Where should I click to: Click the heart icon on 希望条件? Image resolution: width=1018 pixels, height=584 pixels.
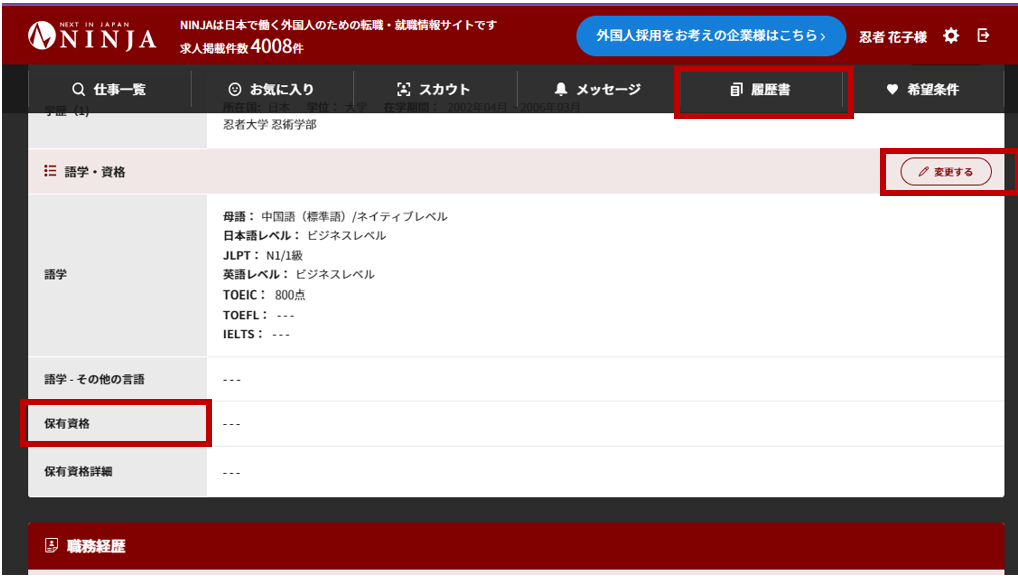click(893, 88)
